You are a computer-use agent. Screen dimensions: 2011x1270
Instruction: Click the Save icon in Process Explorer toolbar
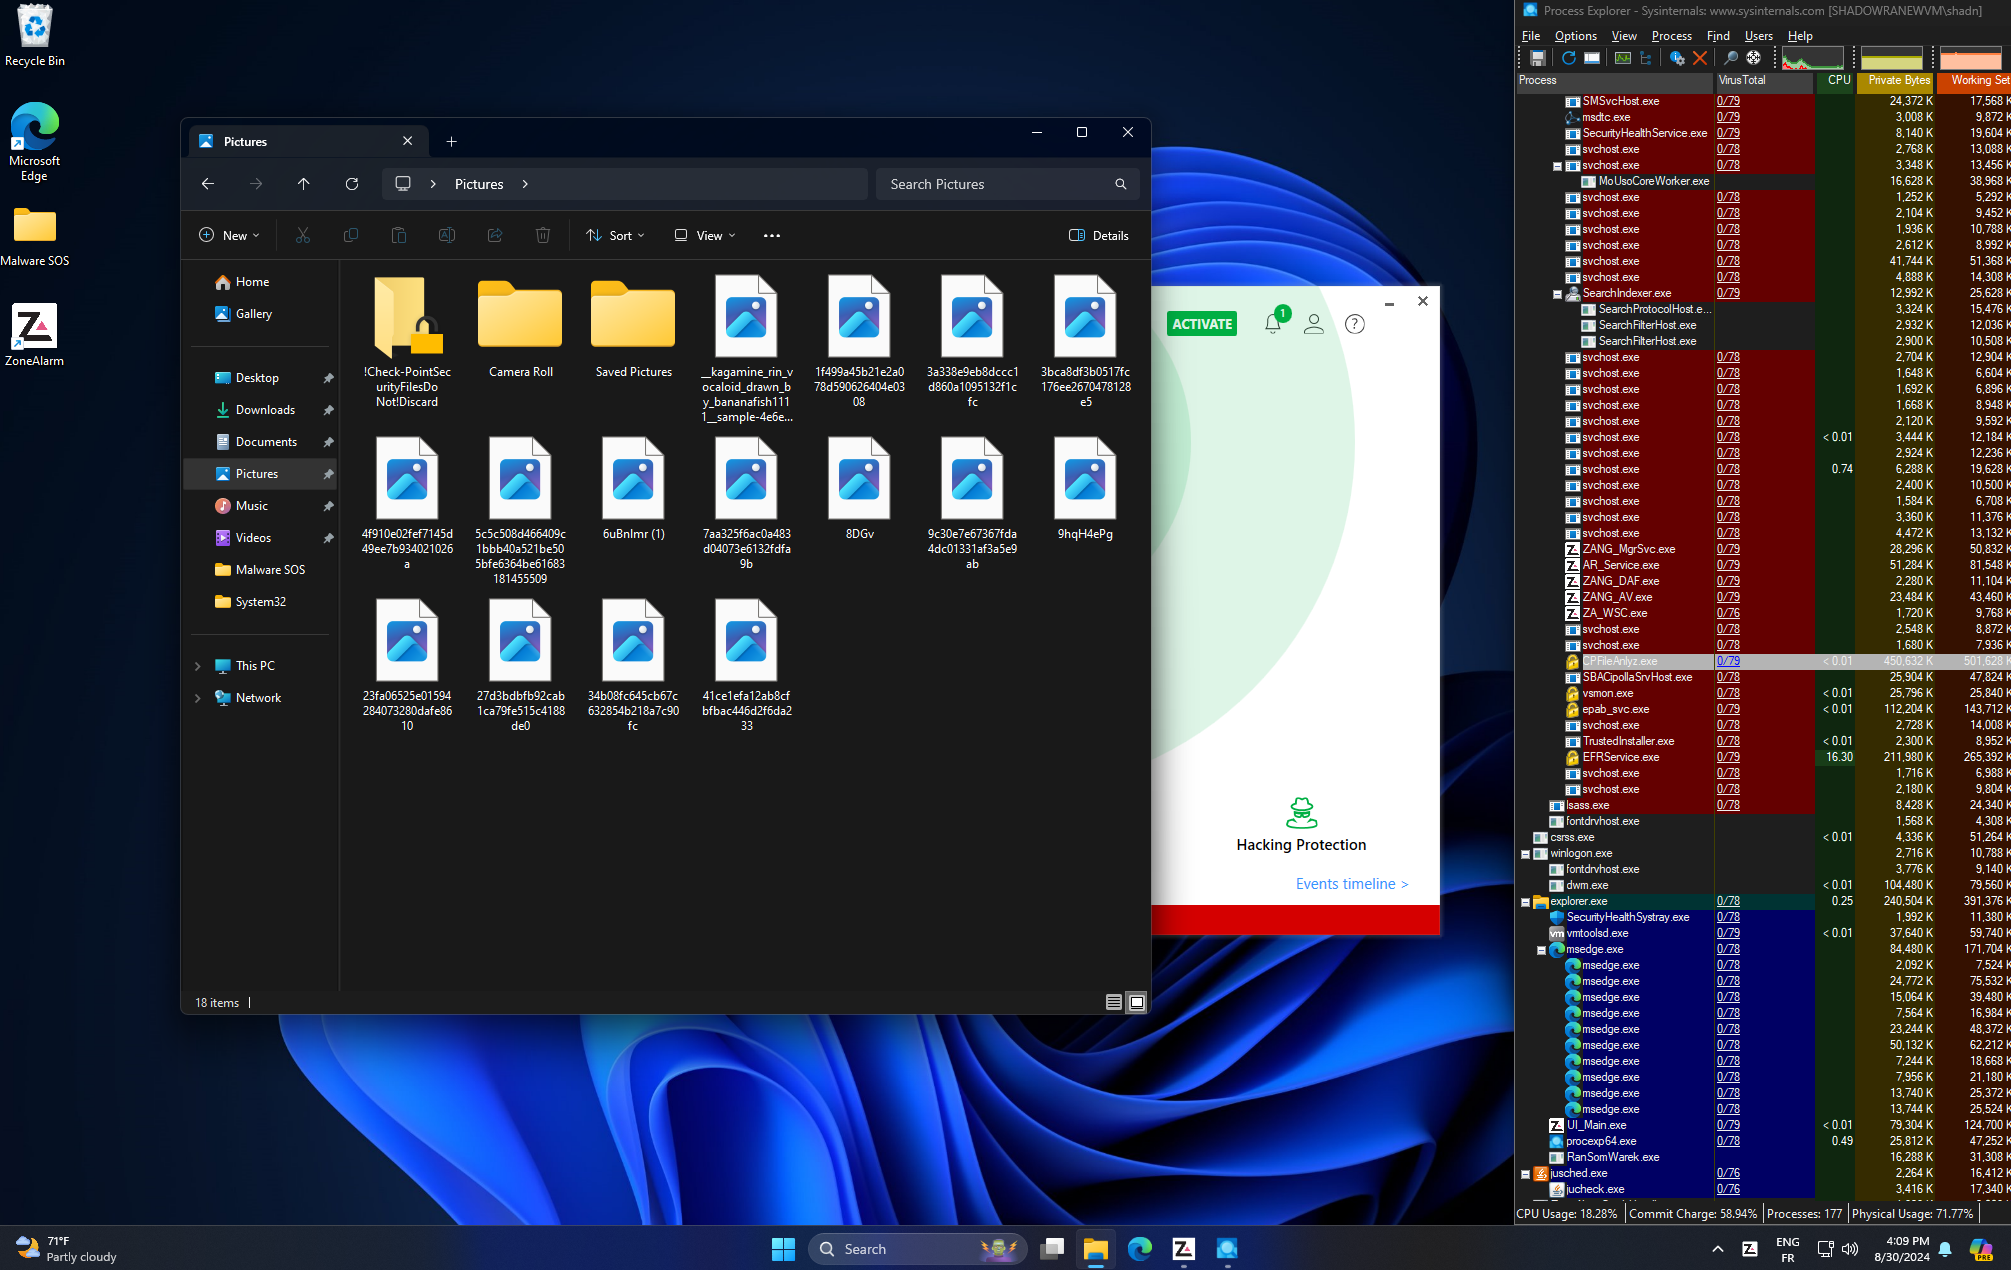tap(1538, 58)
